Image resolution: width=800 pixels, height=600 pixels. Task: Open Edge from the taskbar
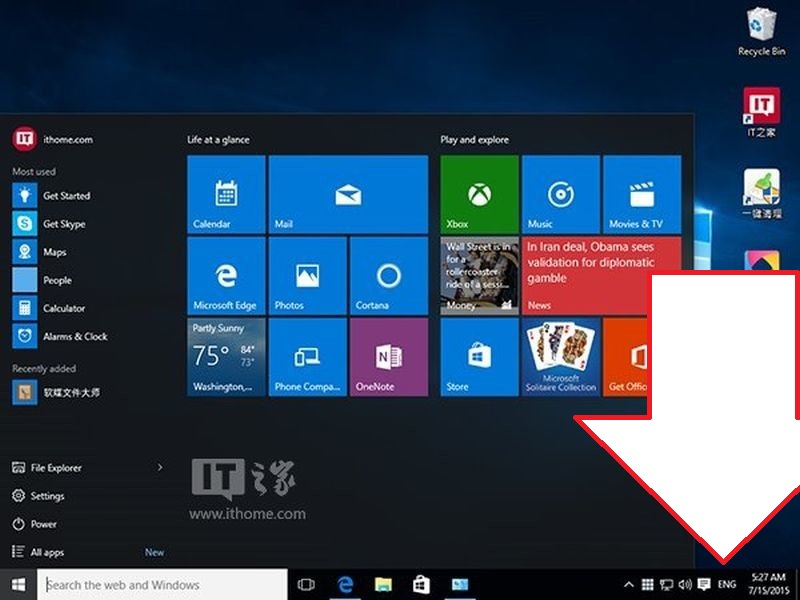[345, 584]
